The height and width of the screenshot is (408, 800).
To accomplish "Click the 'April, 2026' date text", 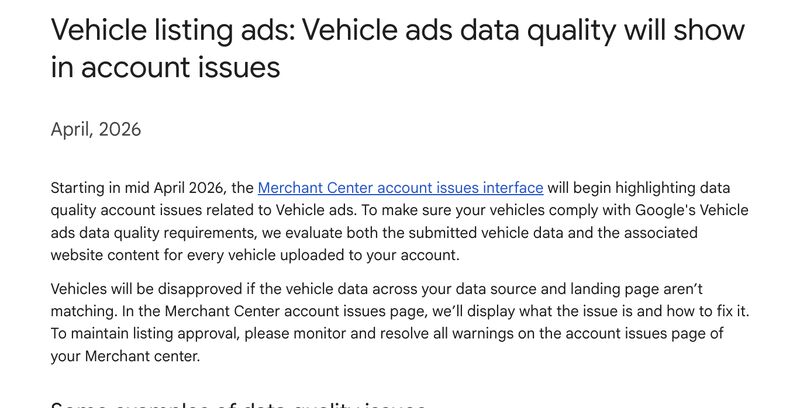I will tap(95, 129).
